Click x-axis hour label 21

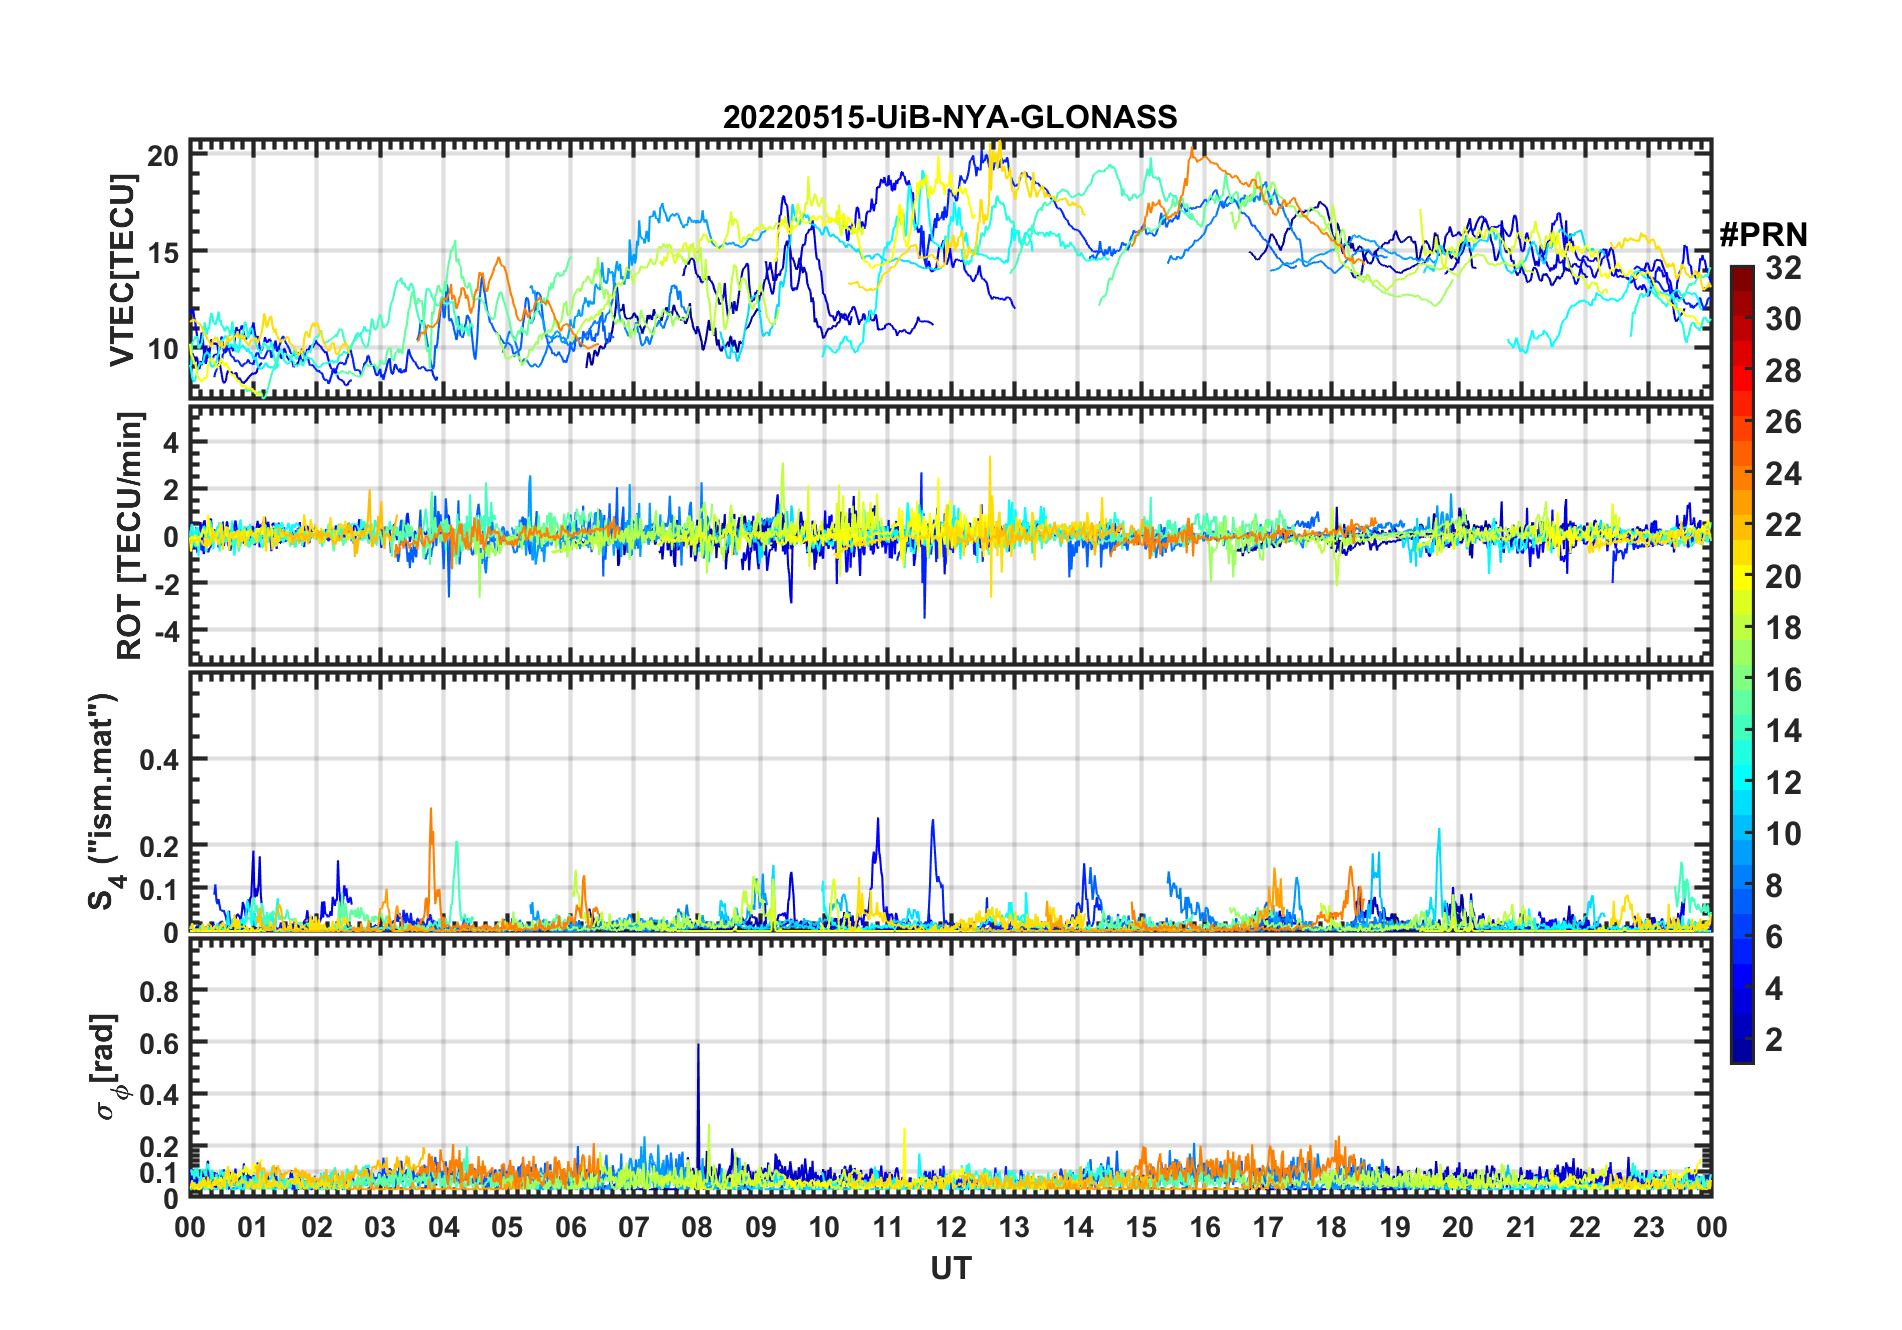[x=1522, y=1227]
